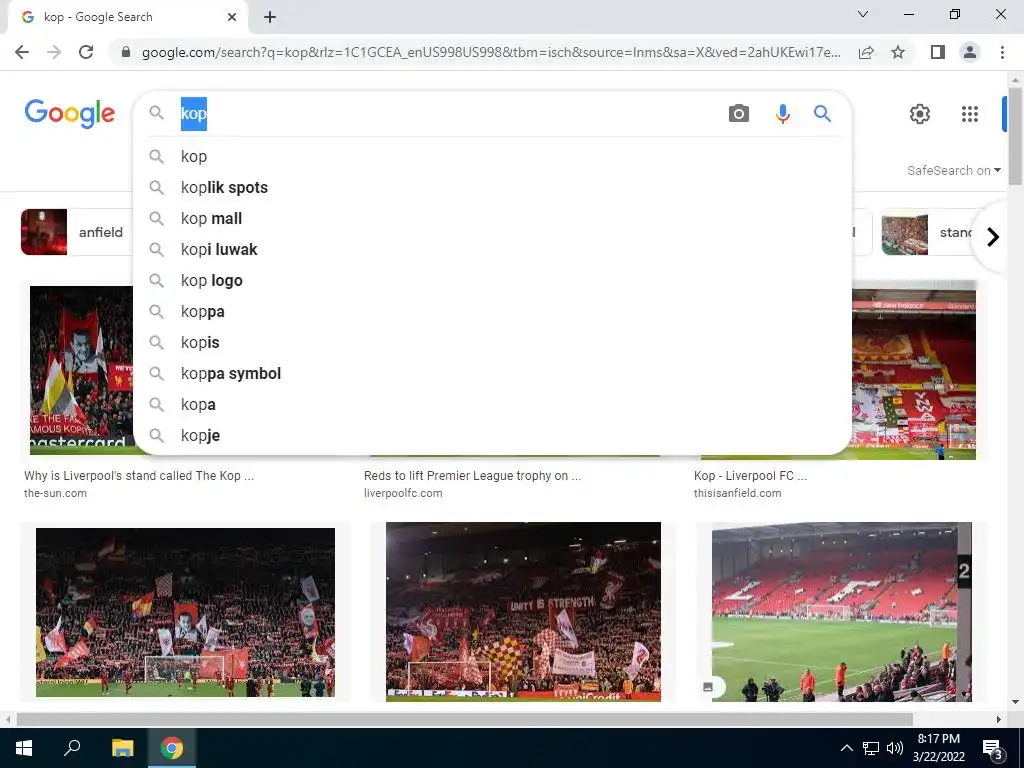Go back to previous page
Viewport: 1024px width, 768px height.
tap(22, 52)
